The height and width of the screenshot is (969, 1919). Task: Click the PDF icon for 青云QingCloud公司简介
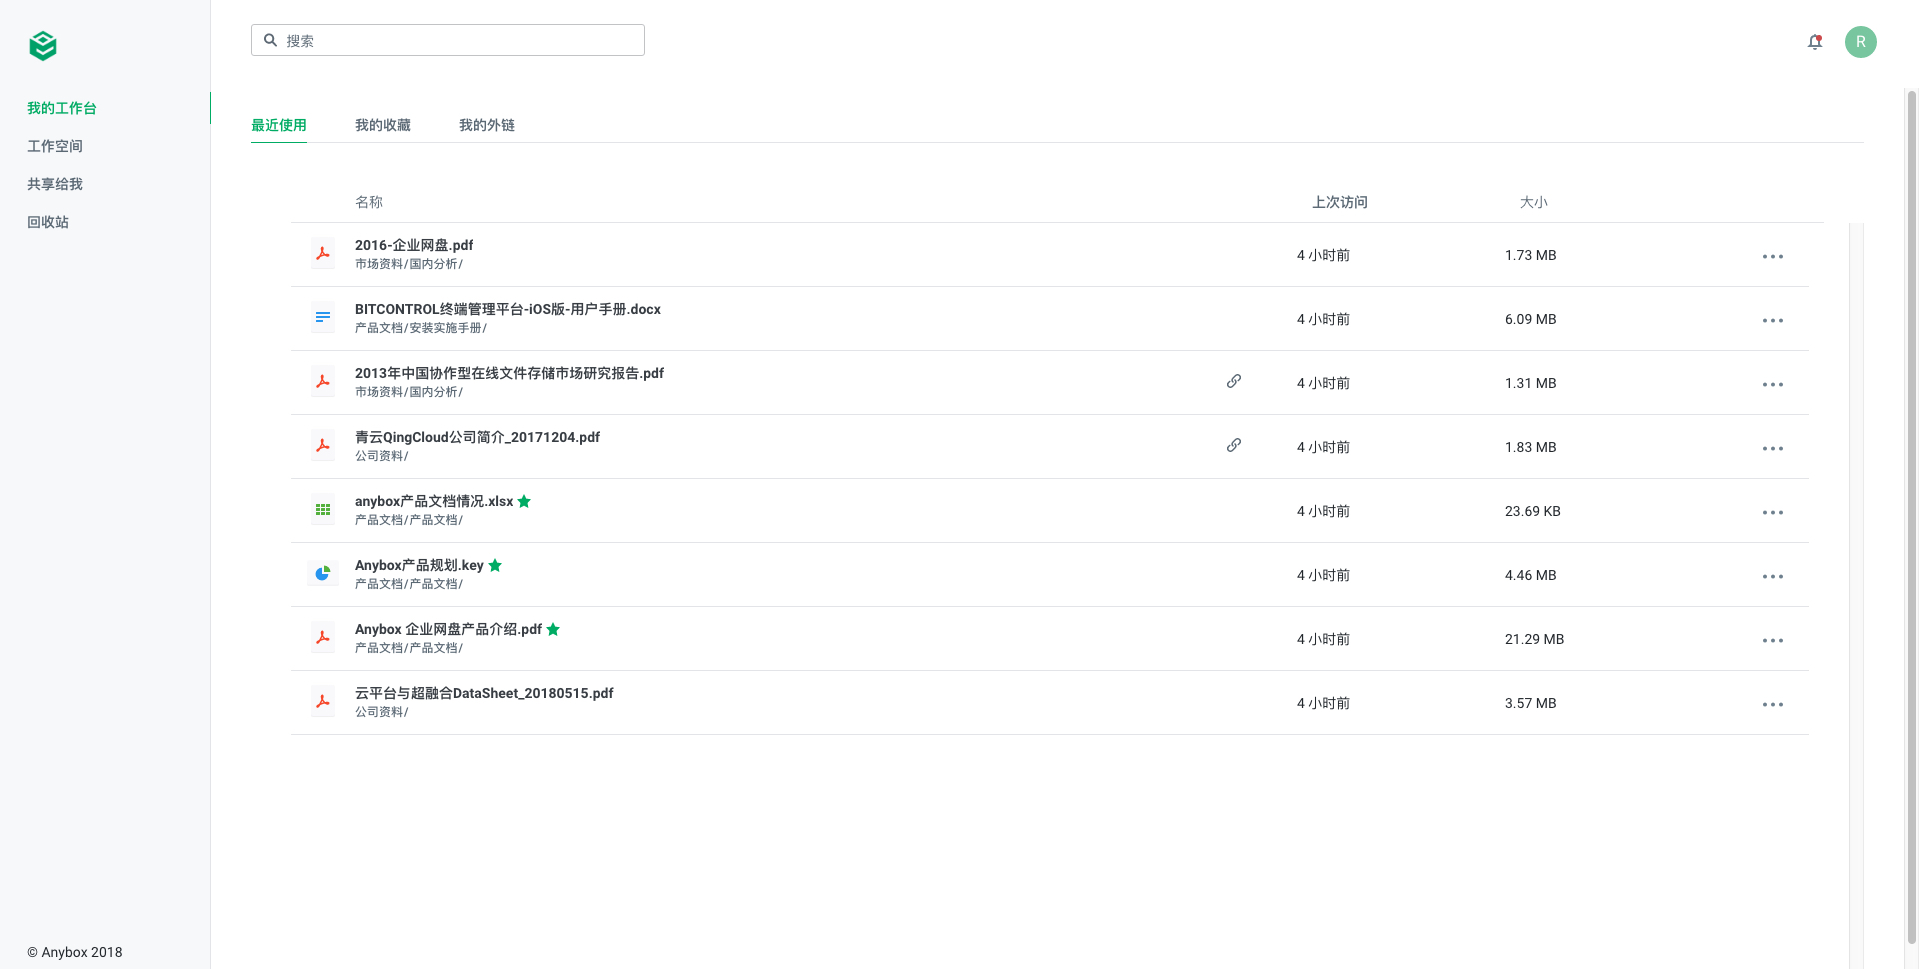[x=323, y=446]
